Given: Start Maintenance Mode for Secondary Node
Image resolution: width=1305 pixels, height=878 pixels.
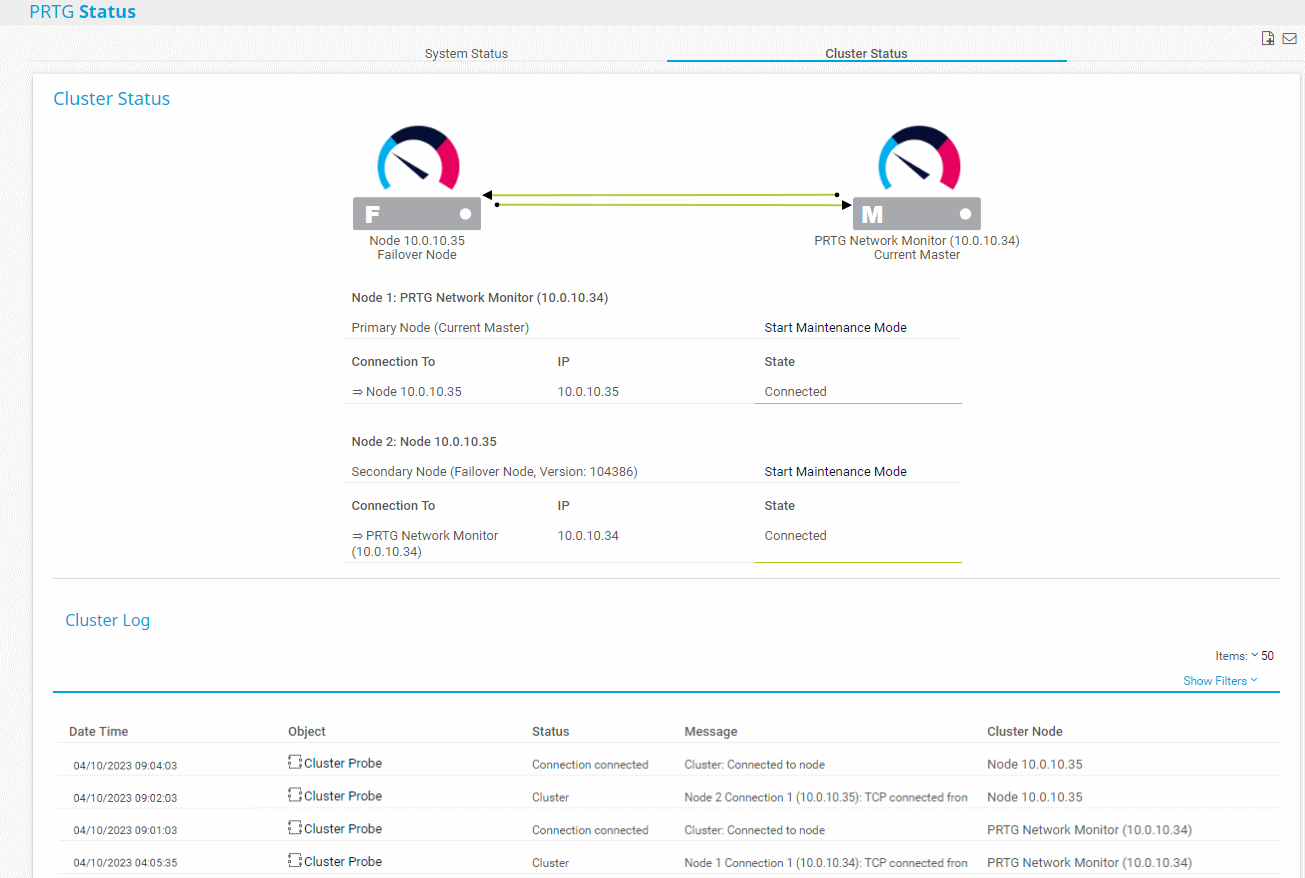Looking at the screenshot, I should [835, 472].
